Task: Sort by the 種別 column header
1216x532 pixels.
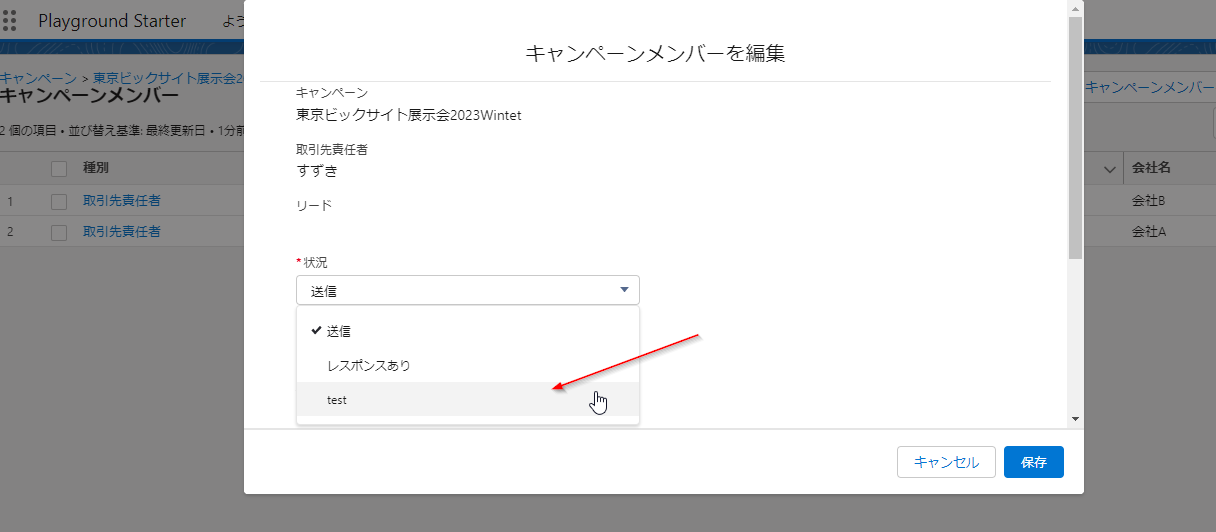Action: point(96,168)
